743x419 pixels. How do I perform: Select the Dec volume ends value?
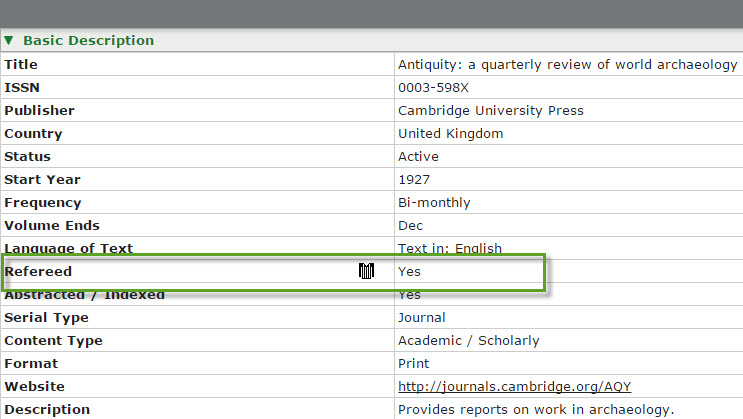[x=410, y=226]
